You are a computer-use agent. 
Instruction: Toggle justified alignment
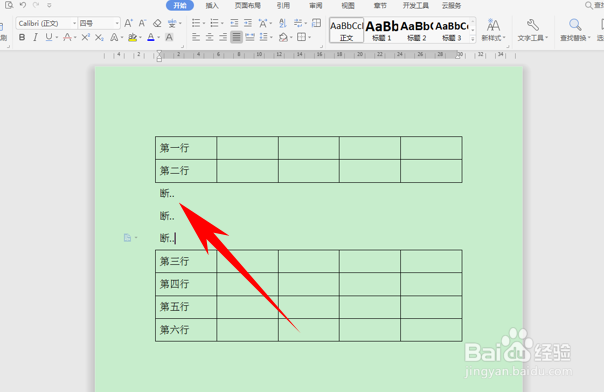tap(237, 37)
